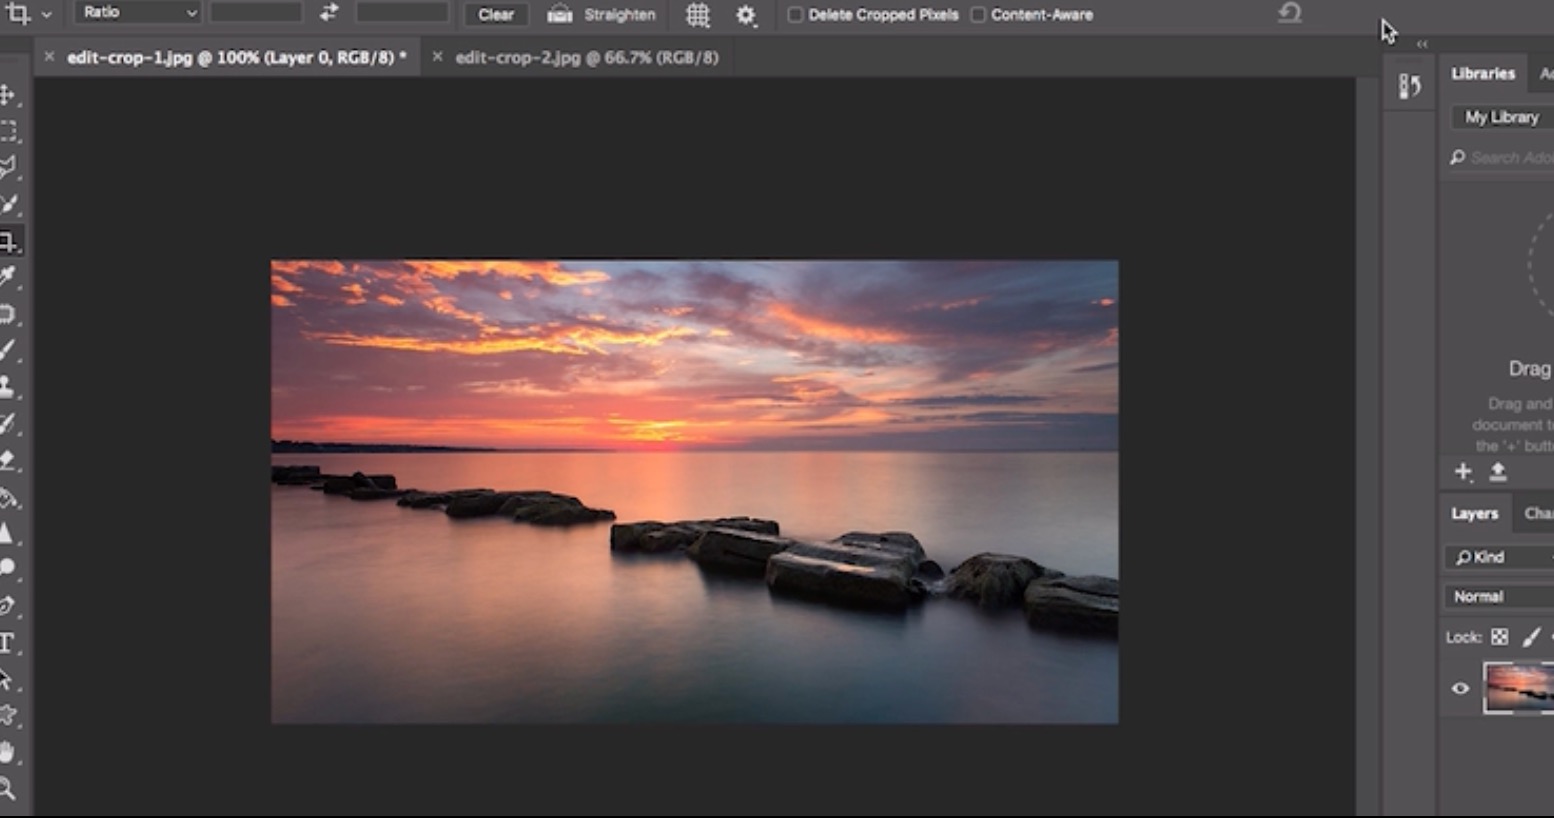Add content with Libraries plus icon
Screen dimensions: 1554x818
1463,472
